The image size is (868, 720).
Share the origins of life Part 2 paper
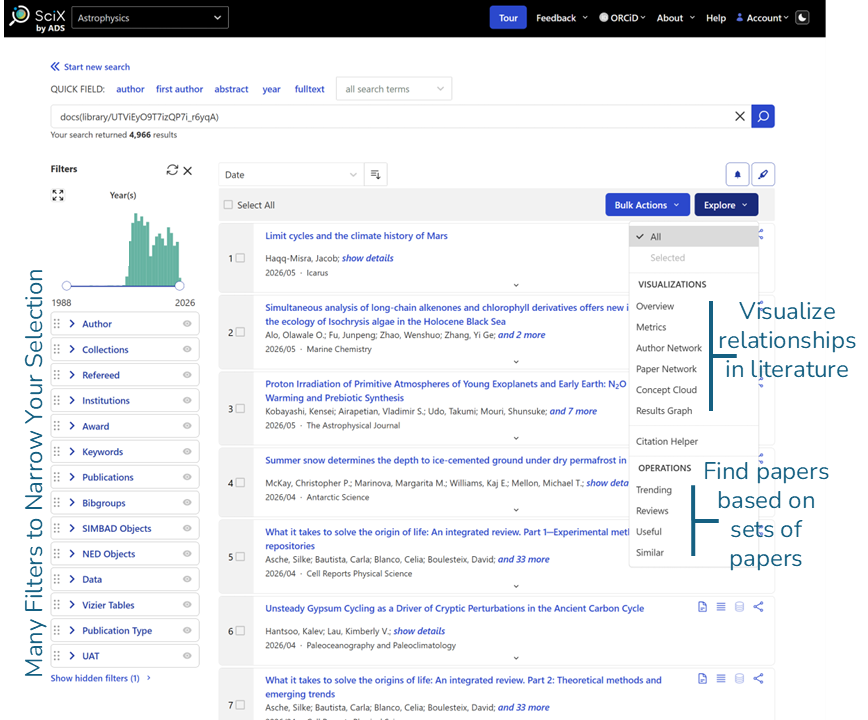(758, 678)
